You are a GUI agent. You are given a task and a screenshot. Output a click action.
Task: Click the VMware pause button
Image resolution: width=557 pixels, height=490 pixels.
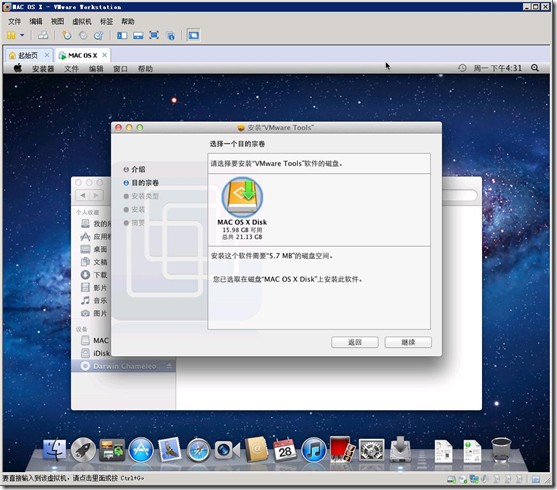coord(11,35)
